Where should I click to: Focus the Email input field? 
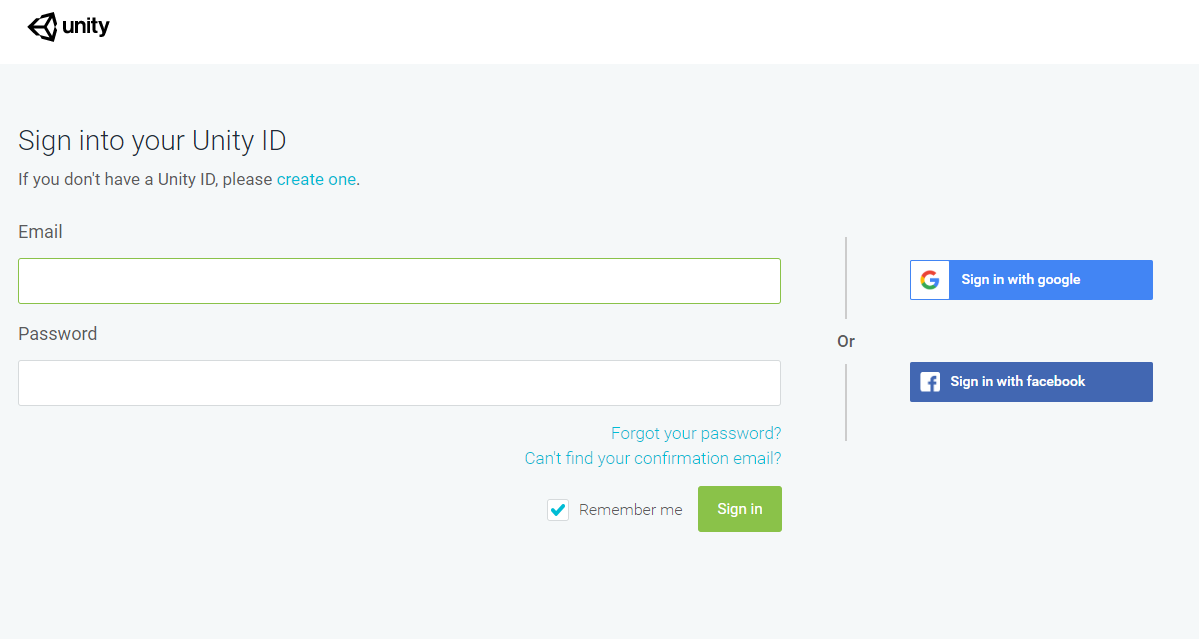[x=399, y=281]
